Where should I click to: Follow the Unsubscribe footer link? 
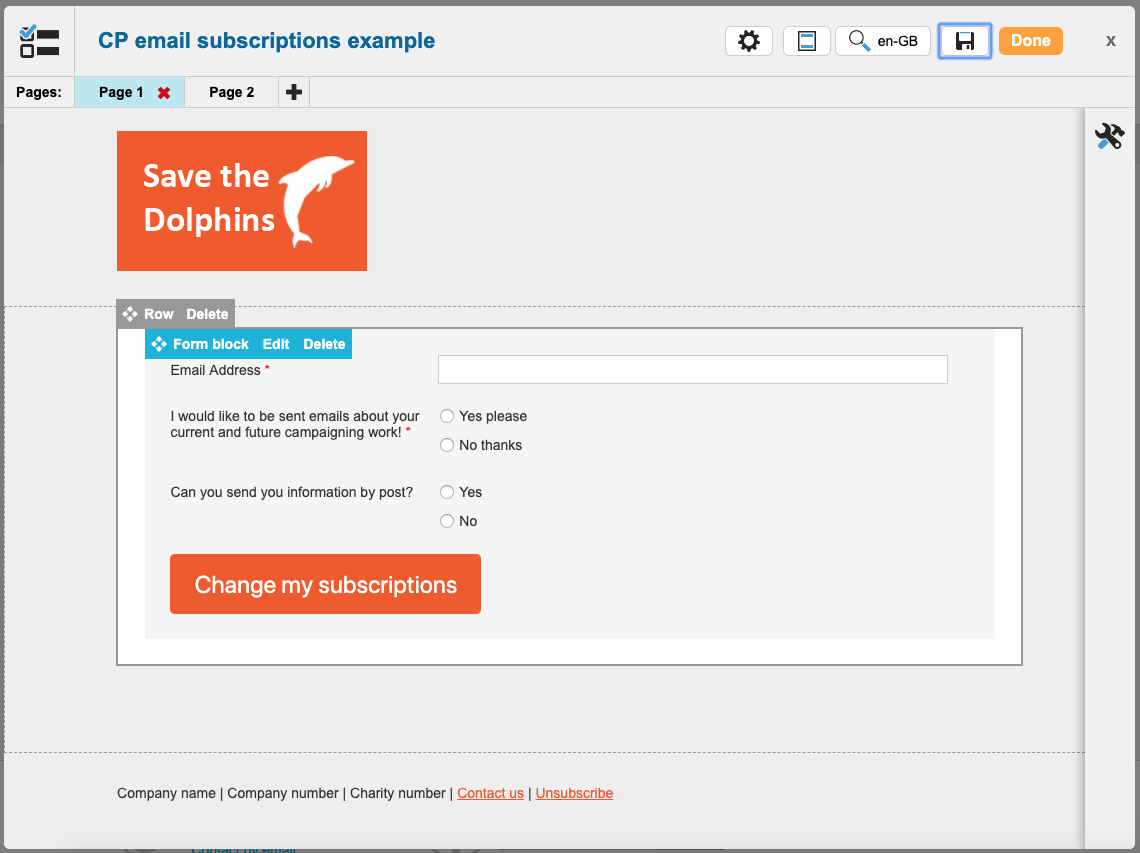click(x=574, y=793)
